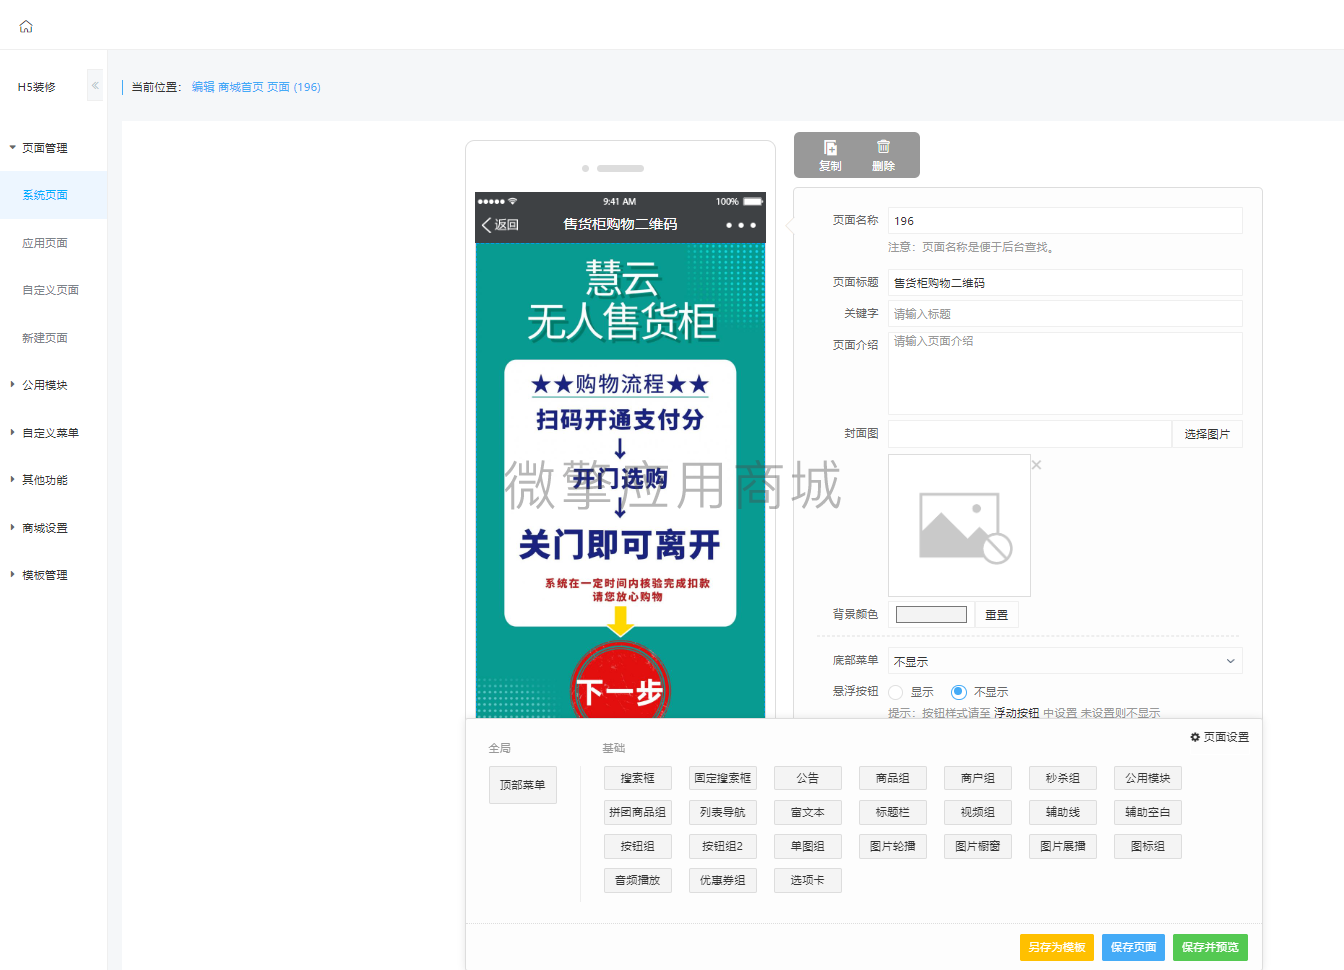Click the 背景颜色 color swatch
This screenshot has width=1344, height=970.
(931, 615)
